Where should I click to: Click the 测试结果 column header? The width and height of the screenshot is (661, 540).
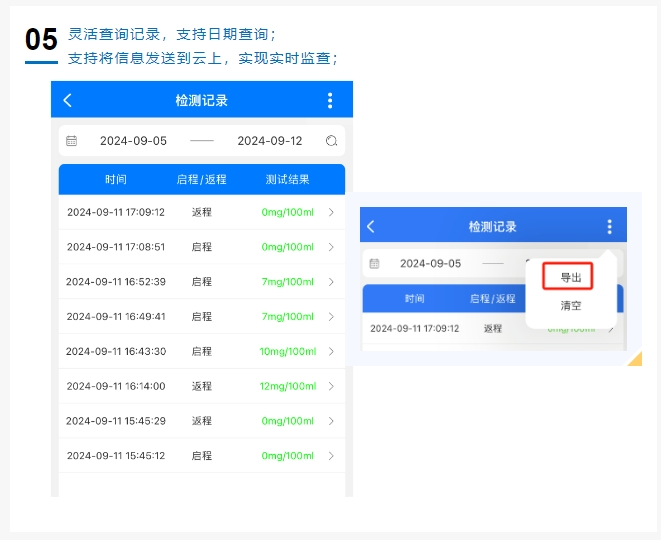[x=287, y=180]
